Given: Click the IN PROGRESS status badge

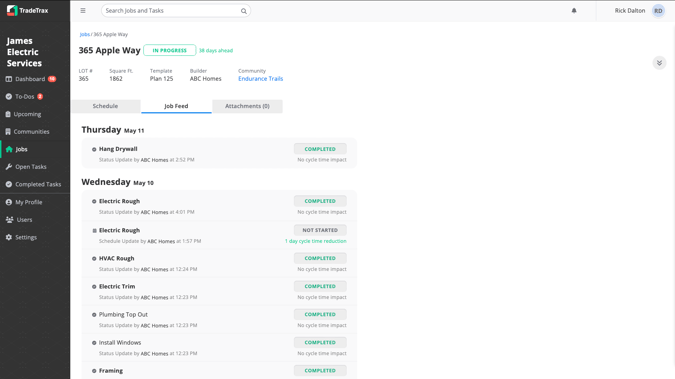Looking at the screenshot, I should pos(170,50).
